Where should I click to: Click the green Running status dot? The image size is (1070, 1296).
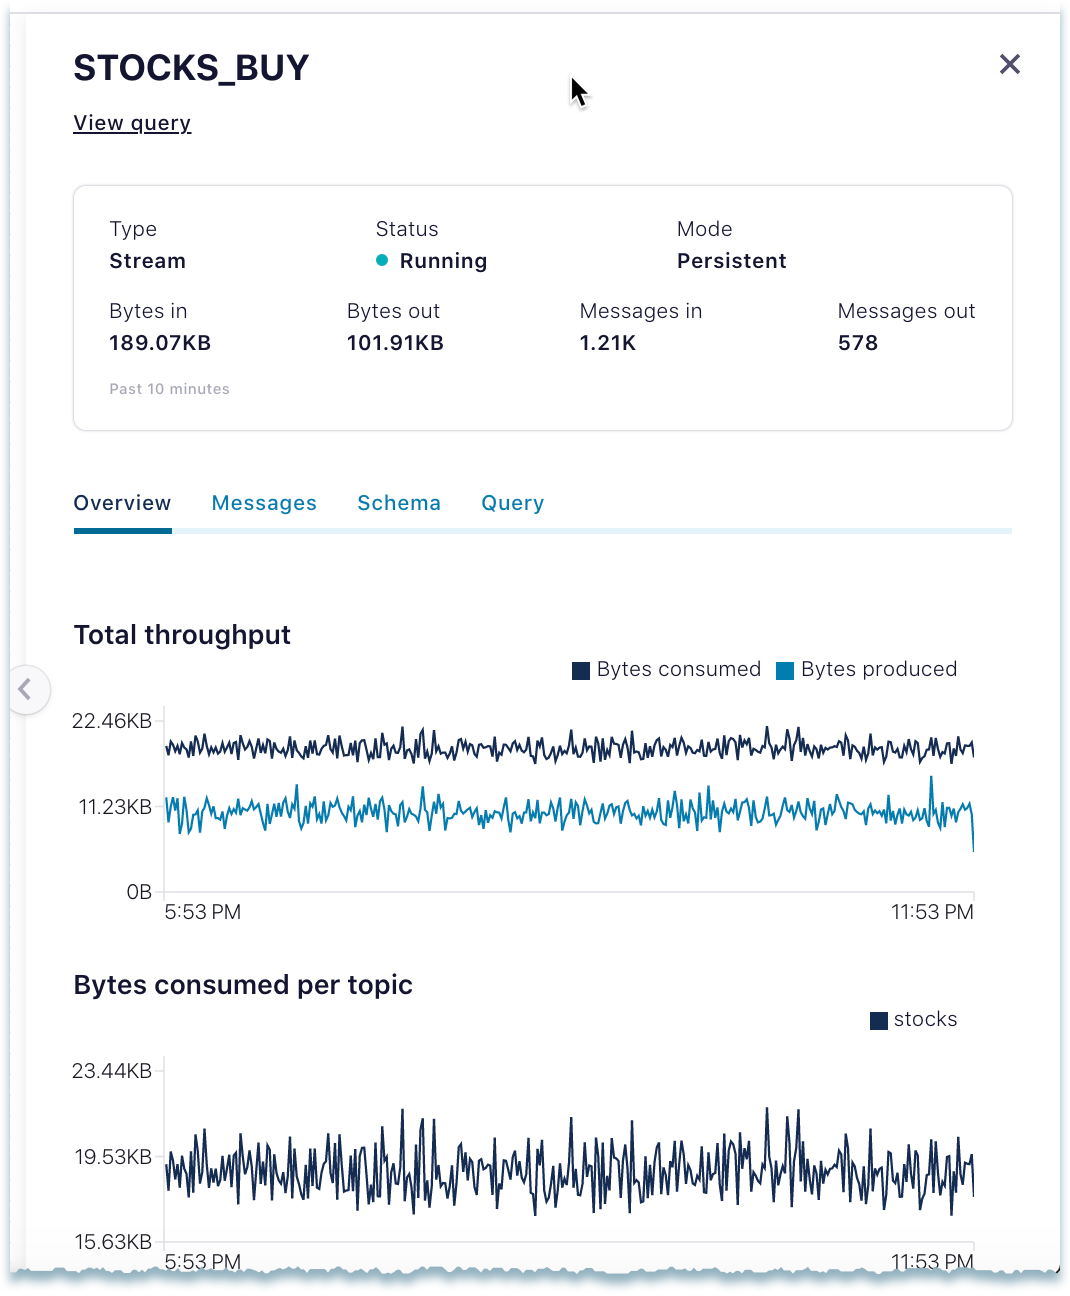(x=382, y=261)
